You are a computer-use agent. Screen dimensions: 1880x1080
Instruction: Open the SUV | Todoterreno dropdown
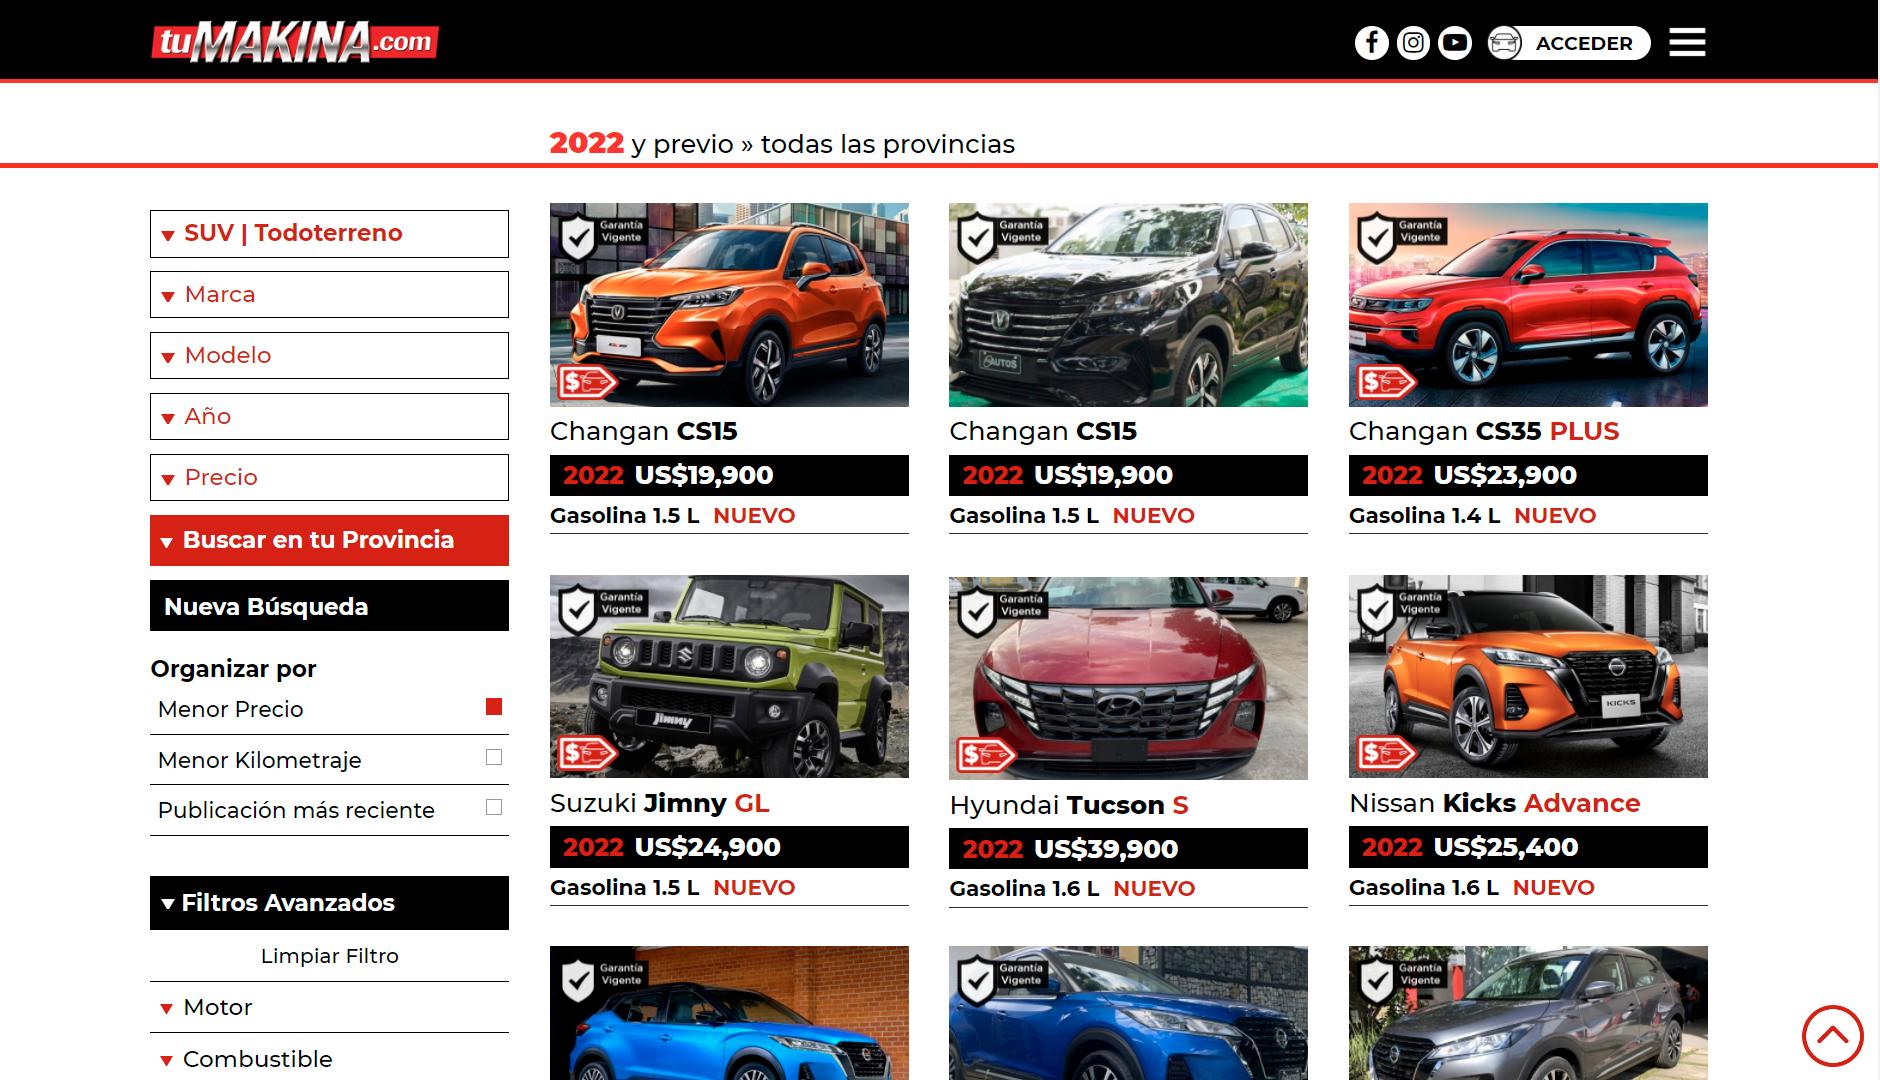tap(329, 233)
